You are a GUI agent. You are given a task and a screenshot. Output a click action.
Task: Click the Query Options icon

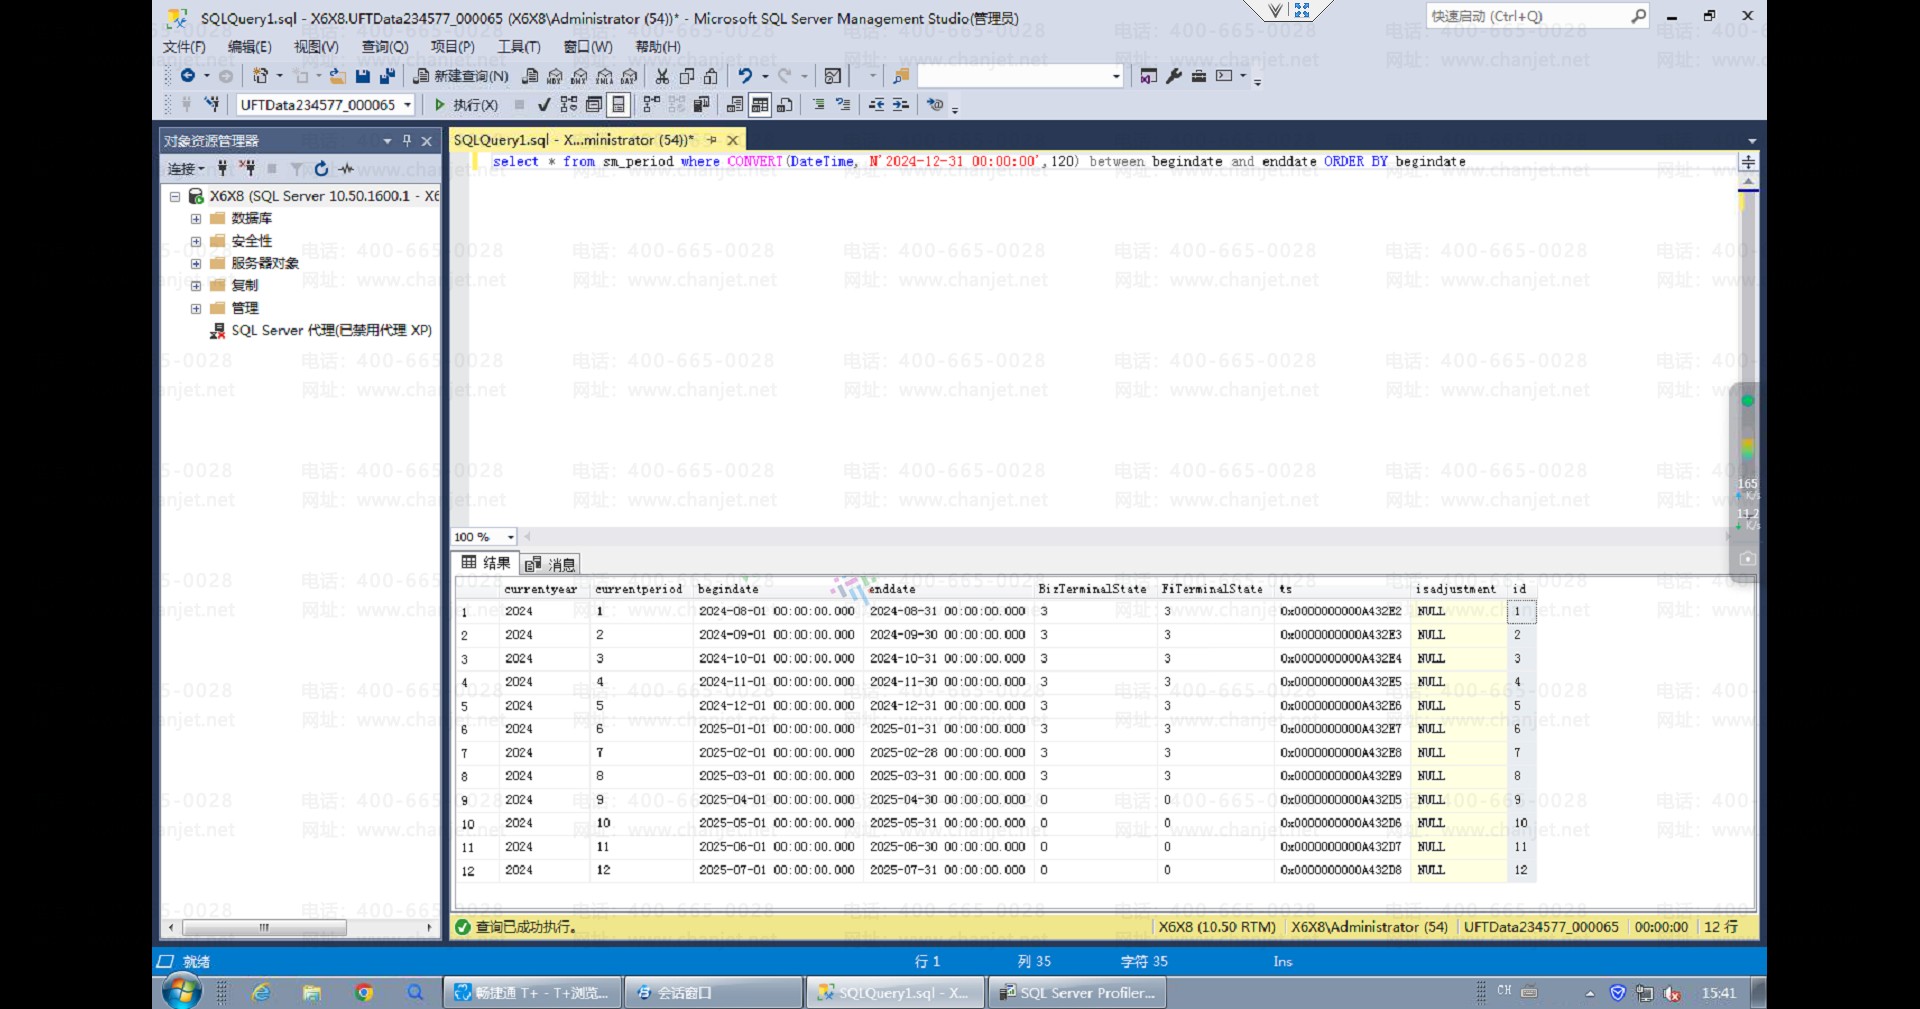click(x=594, y=104)
